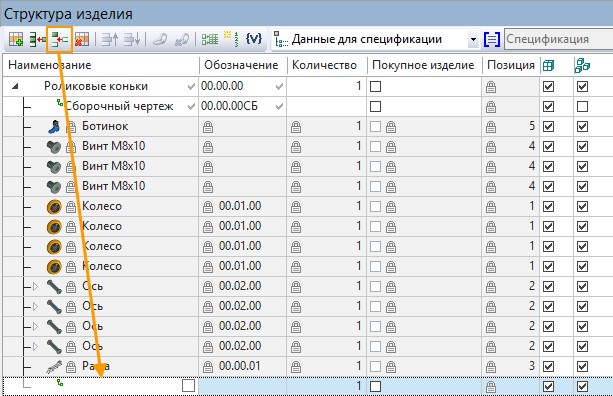Screen dimensions: 613x396
Task: Toggle Покупное изделие checkbox in Рама row
Action: (375, 366)
